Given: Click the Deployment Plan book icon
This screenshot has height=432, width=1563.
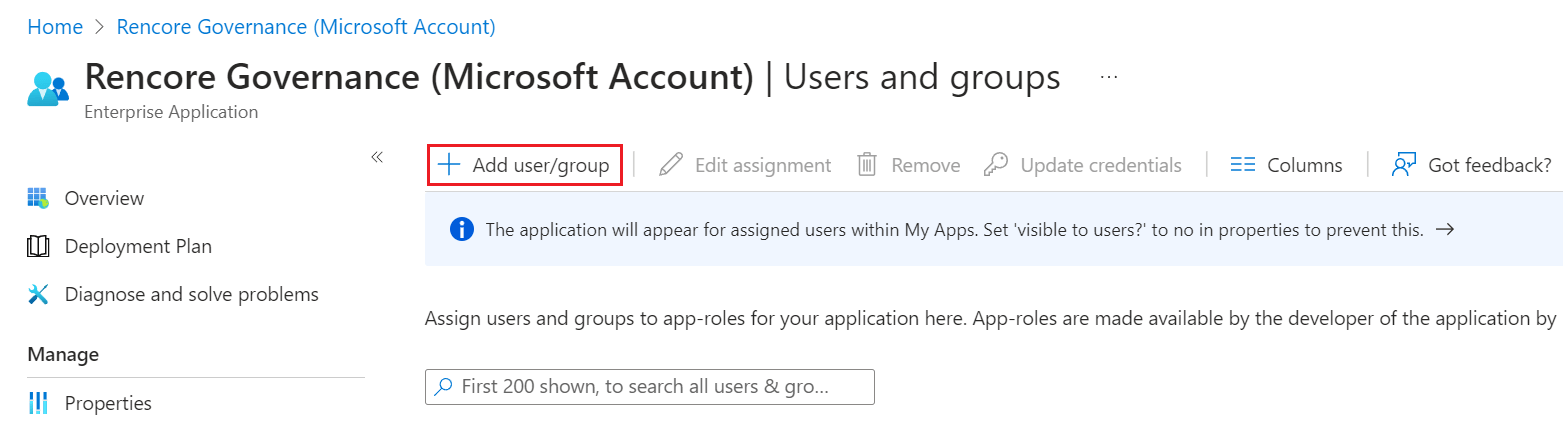Looking at the screenshot, I should [x=38, y=246].
